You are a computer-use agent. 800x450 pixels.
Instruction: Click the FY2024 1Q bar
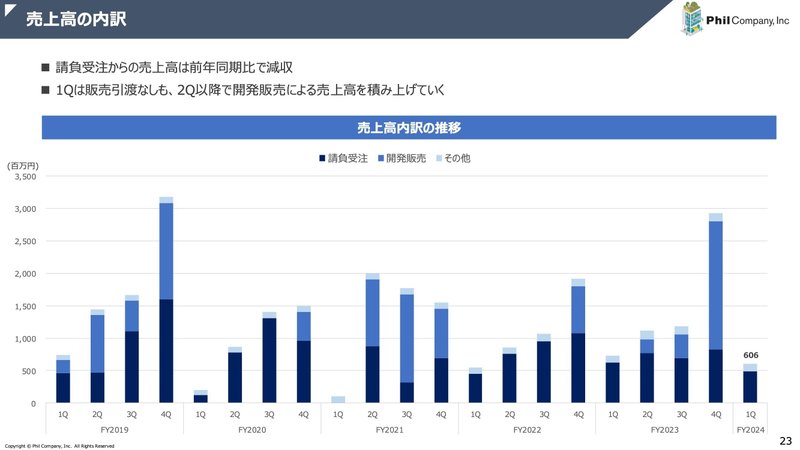[750, 384]
